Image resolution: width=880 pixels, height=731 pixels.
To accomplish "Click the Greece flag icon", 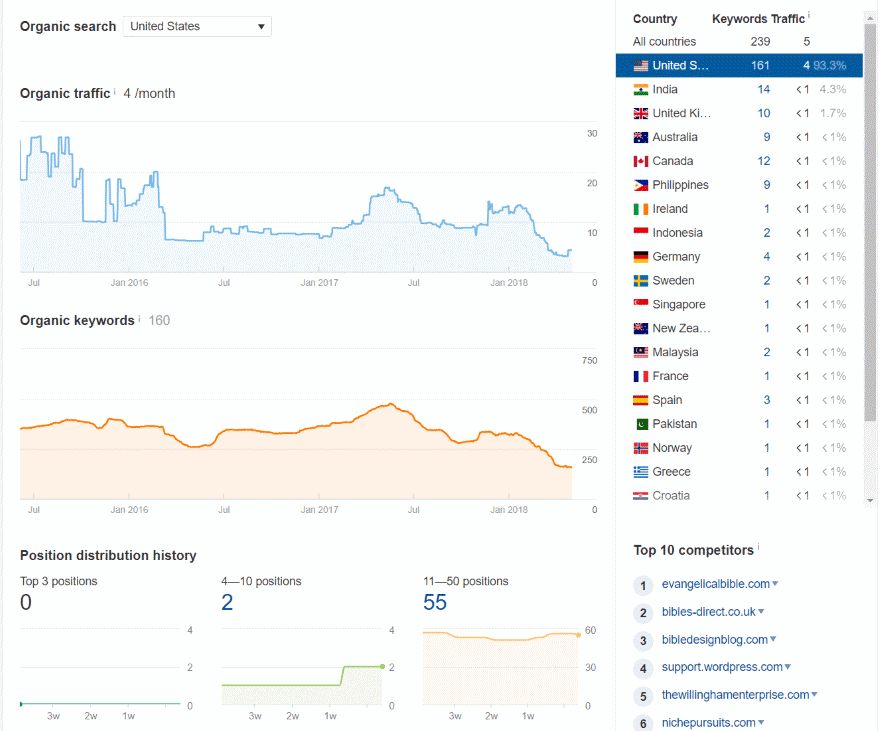I will [x=641, y=472].
